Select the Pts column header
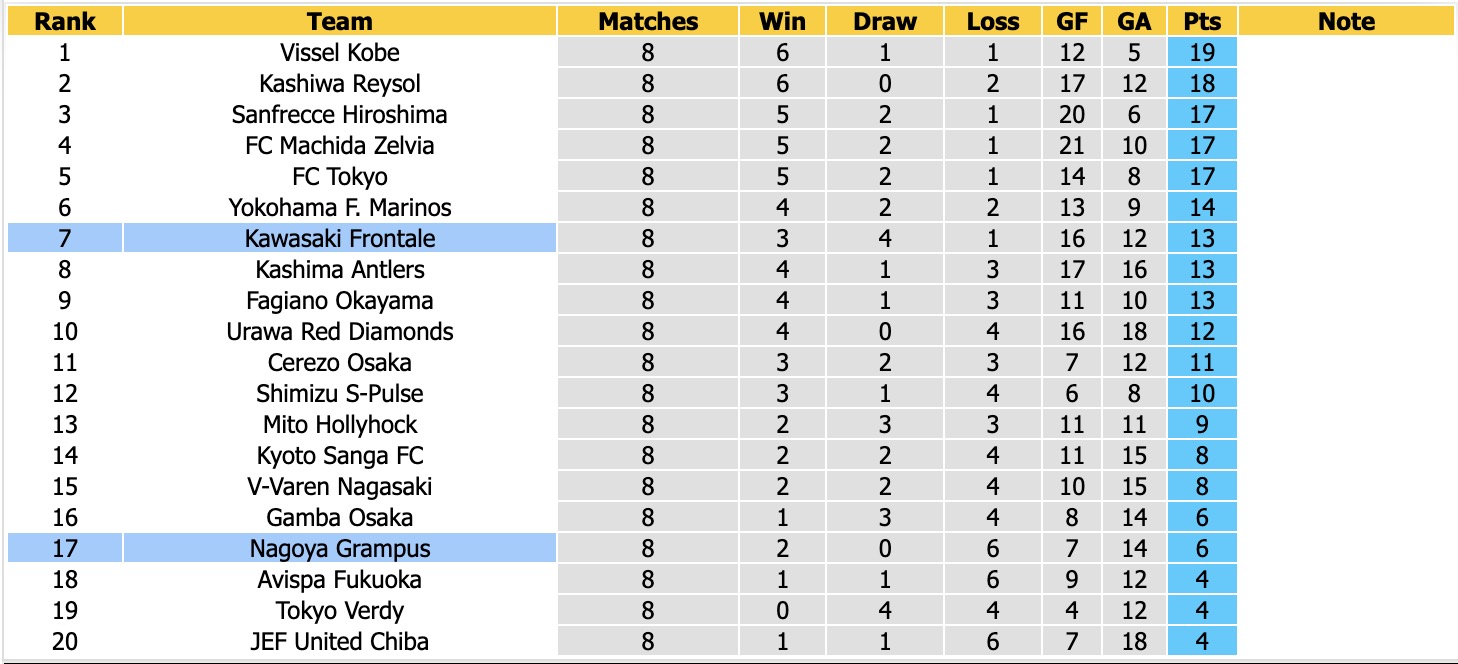The height and width of the screenshot is (664, 1458). [1202, 21]
